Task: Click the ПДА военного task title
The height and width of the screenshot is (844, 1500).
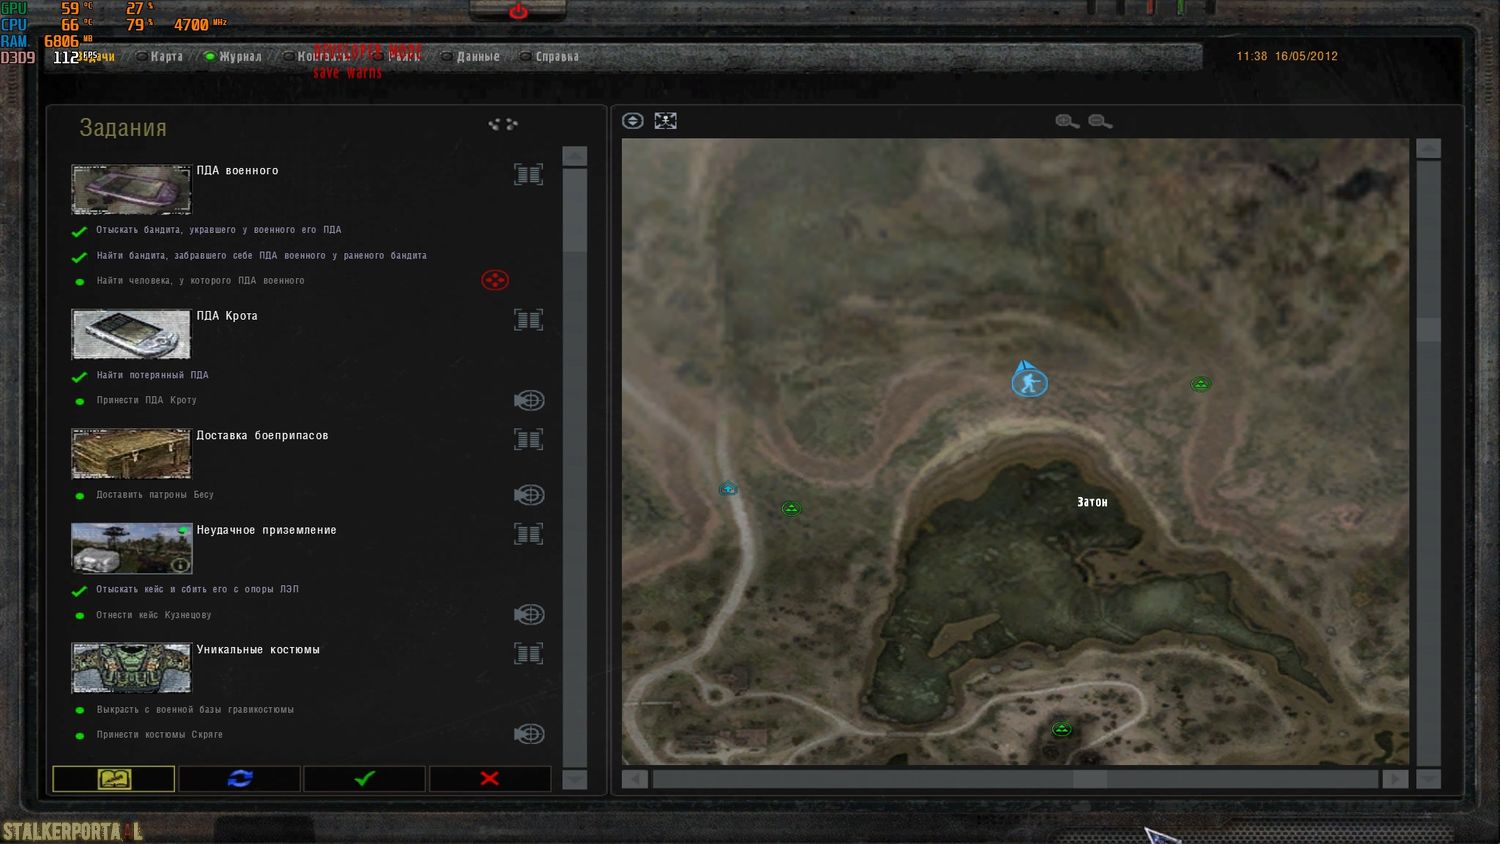Action: (237, 171)
